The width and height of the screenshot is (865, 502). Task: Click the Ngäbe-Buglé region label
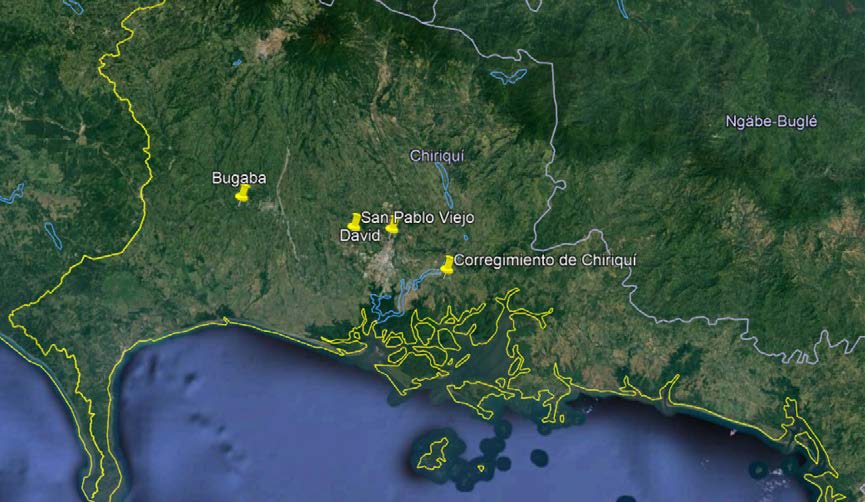pos(771,121)
